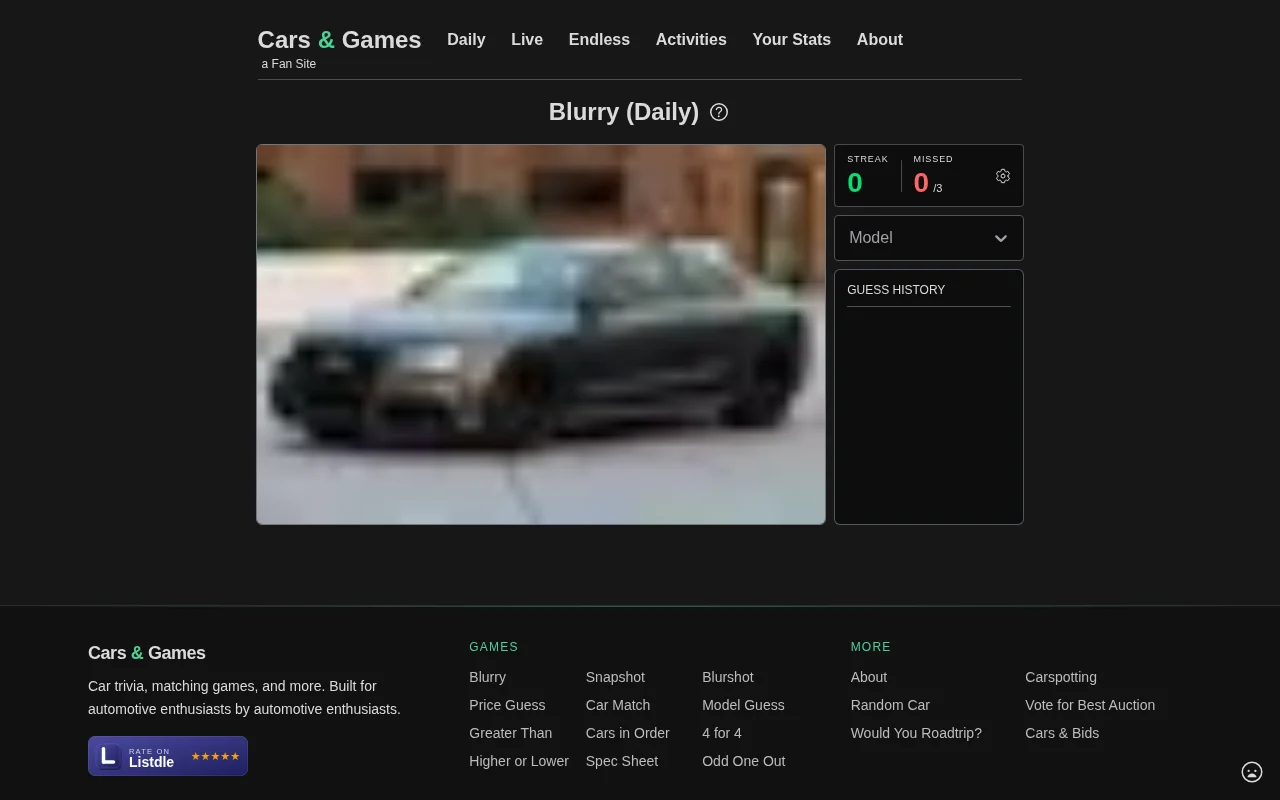
Task: Open the 4 for 4 game link
Action: (x=722, y=733)
